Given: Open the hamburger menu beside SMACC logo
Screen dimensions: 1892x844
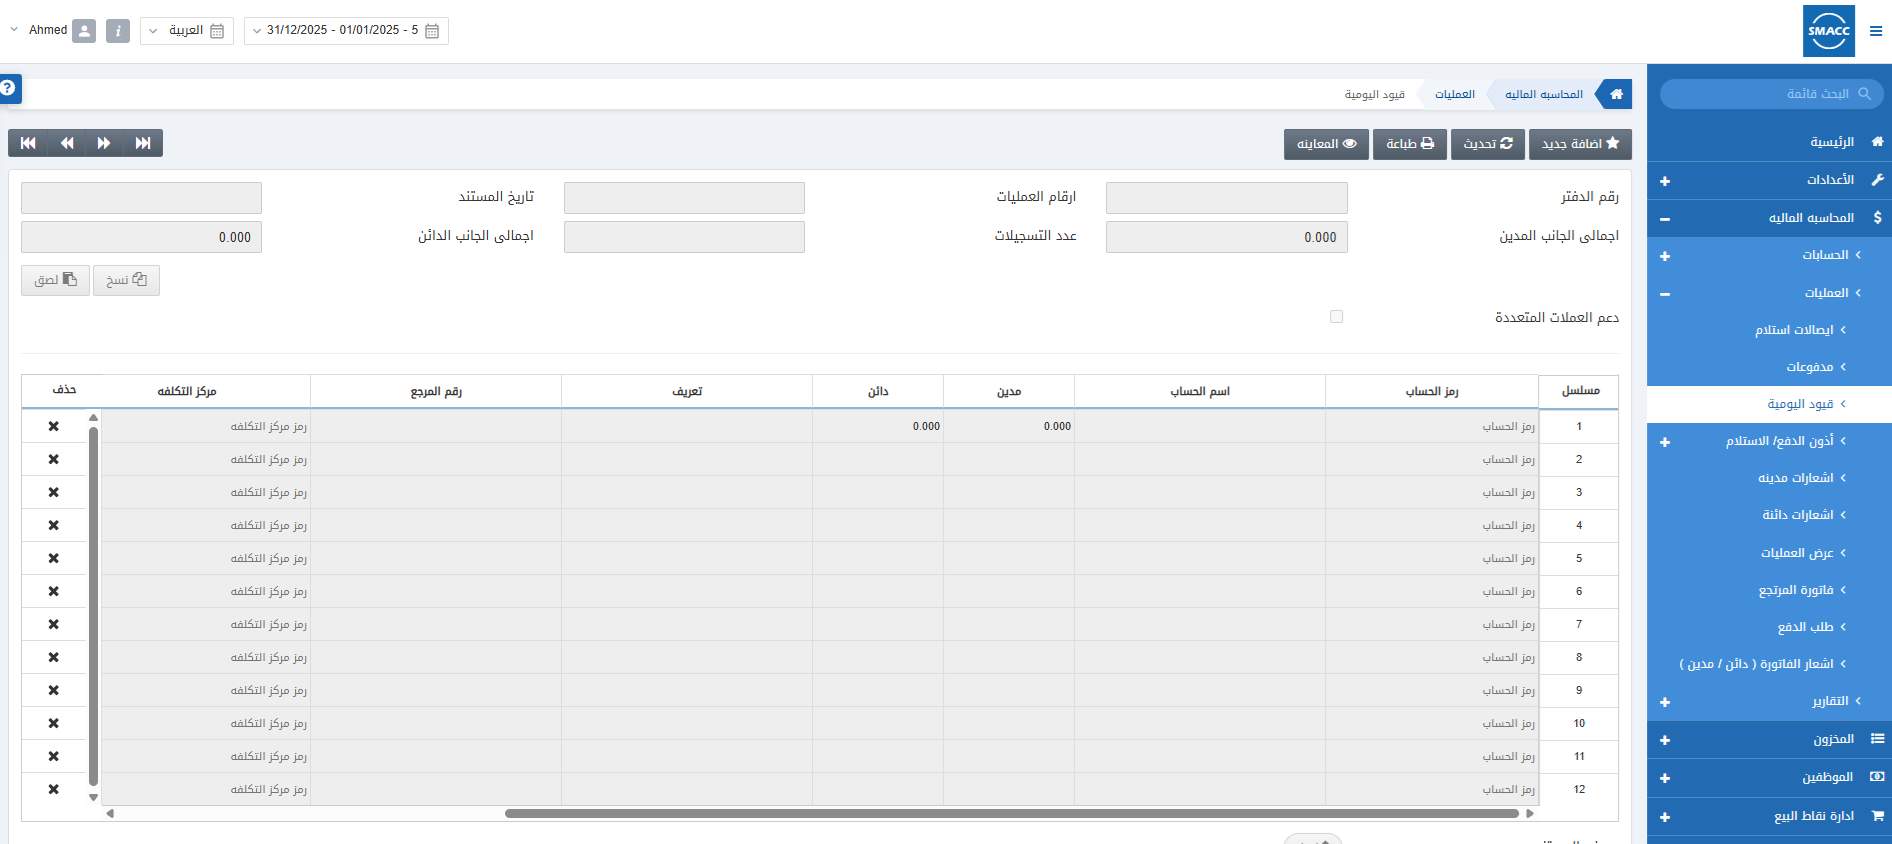Looking at the screenshot, I should point(1876,31).
